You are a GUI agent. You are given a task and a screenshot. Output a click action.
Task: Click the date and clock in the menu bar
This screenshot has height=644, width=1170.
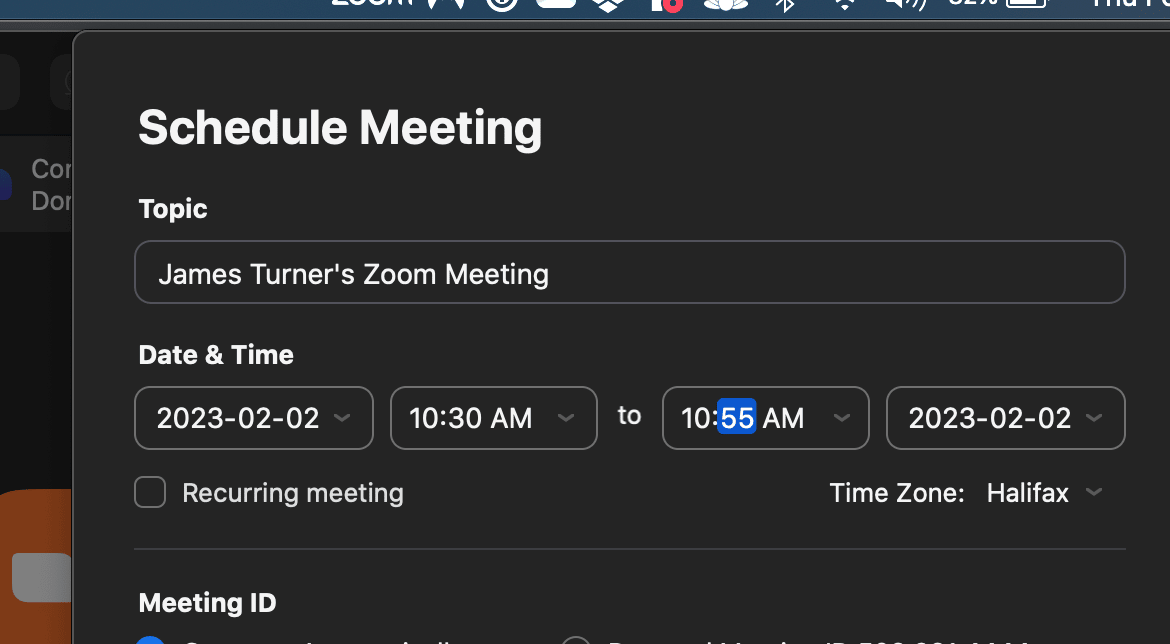[x=1130, y=4]
